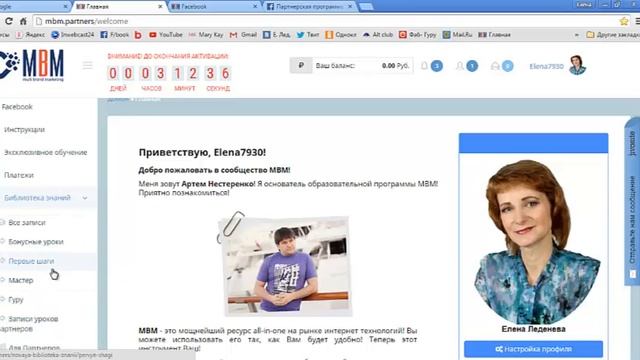Screen dimensions: 640x360
Task: Open the Однокл bookmark
Action: click(341, 35)
